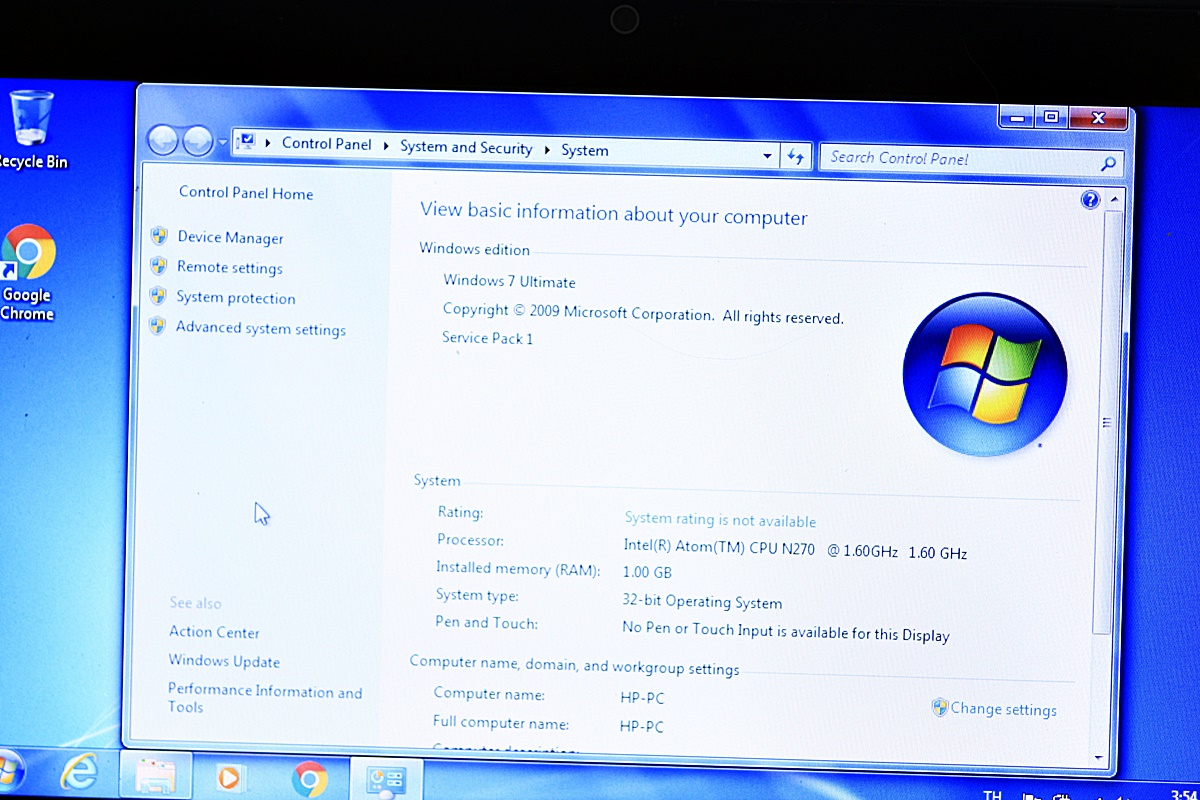
Task: Open Windows Media Player taskbar icon
Action: click(230, 777)
